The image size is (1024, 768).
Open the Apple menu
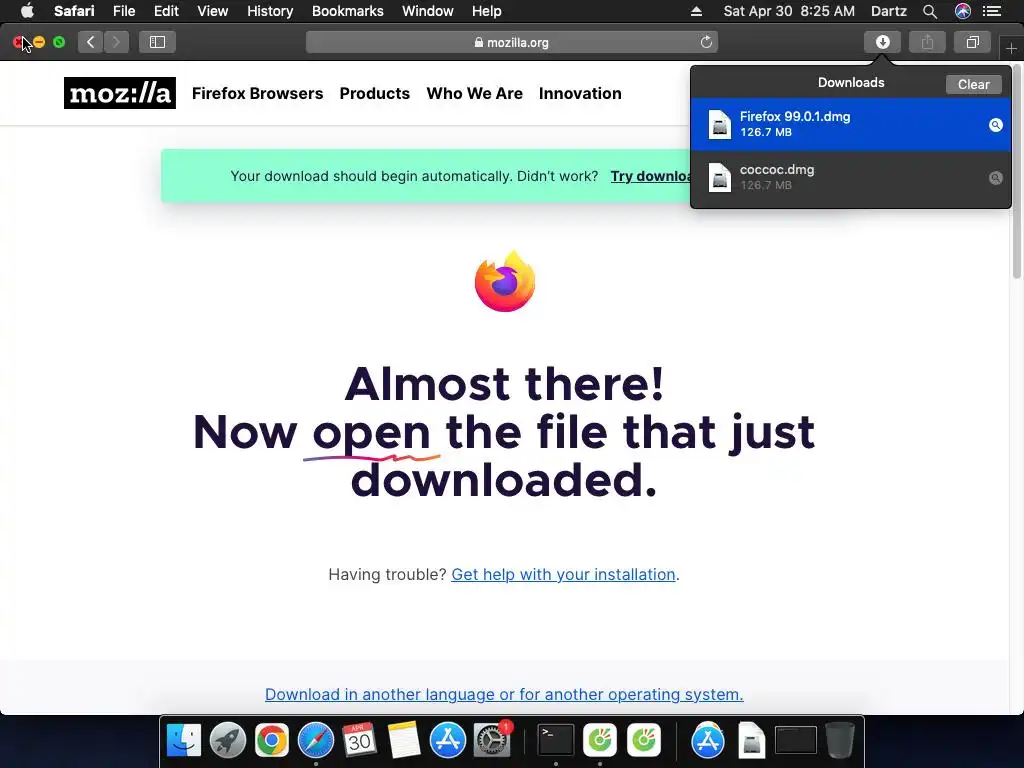click(27, 11)
